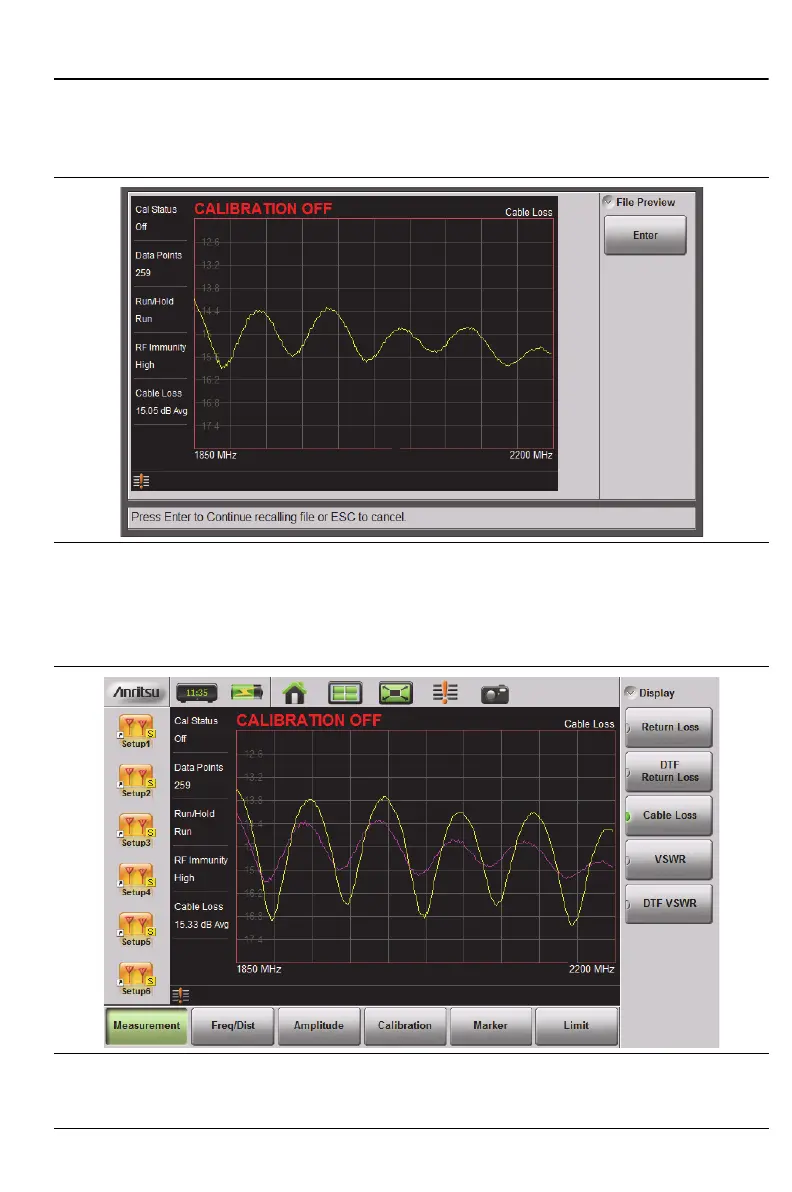Open the Amplitude main menu
The height and width of the screenshot is (1192, 792).
[x=318, y=1026]
